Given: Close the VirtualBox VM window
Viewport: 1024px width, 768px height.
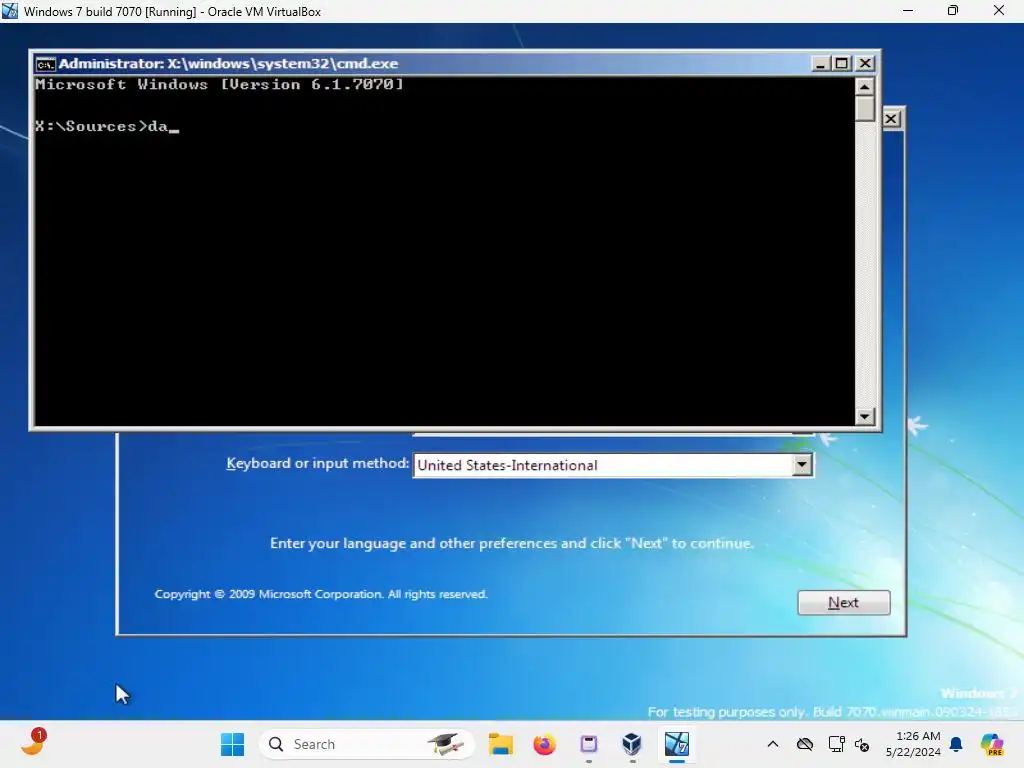Looking at the screenshot, I should pyautogui.click(x=999, y=11).
